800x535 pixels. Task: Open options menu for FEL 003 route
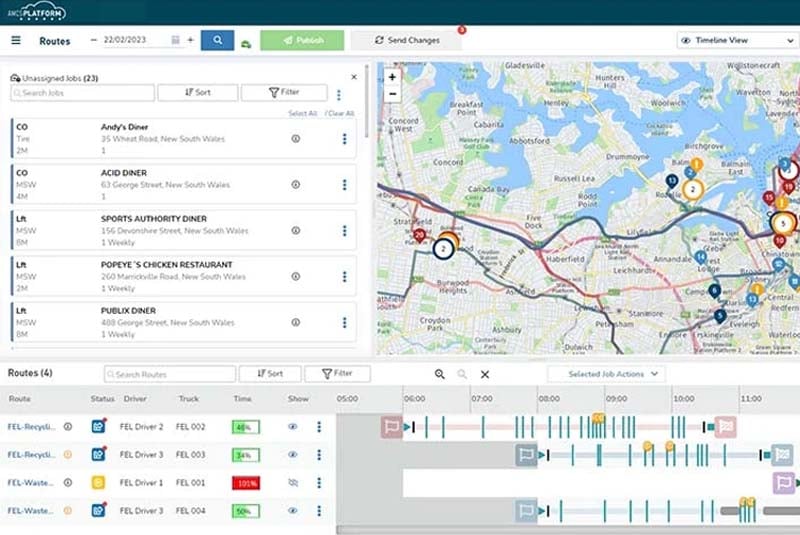click(x=319, y=455)
